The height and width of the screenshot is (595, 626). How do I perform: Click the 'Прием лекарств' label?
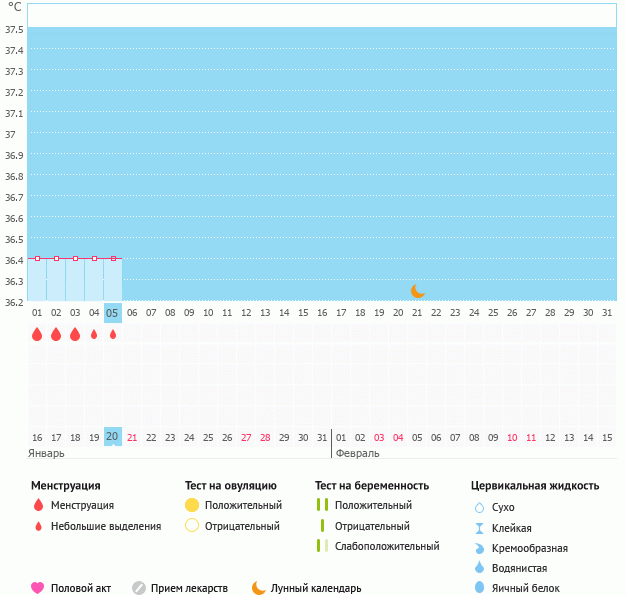(189, 588)
